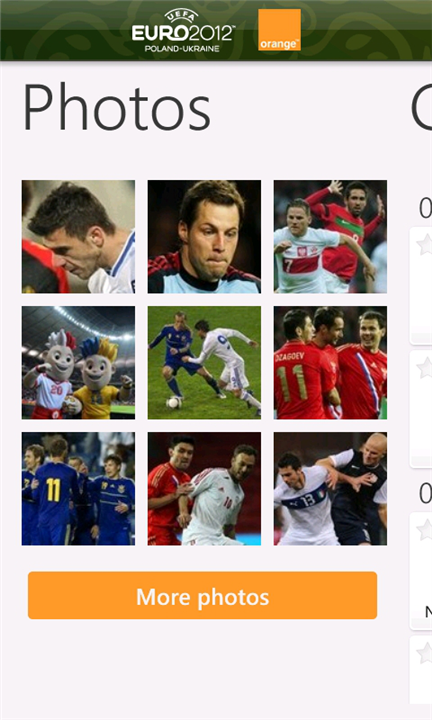The width and height of the screenshot is (432, 720).
Task: Select the Photos section heading
Action: [117, 107]
